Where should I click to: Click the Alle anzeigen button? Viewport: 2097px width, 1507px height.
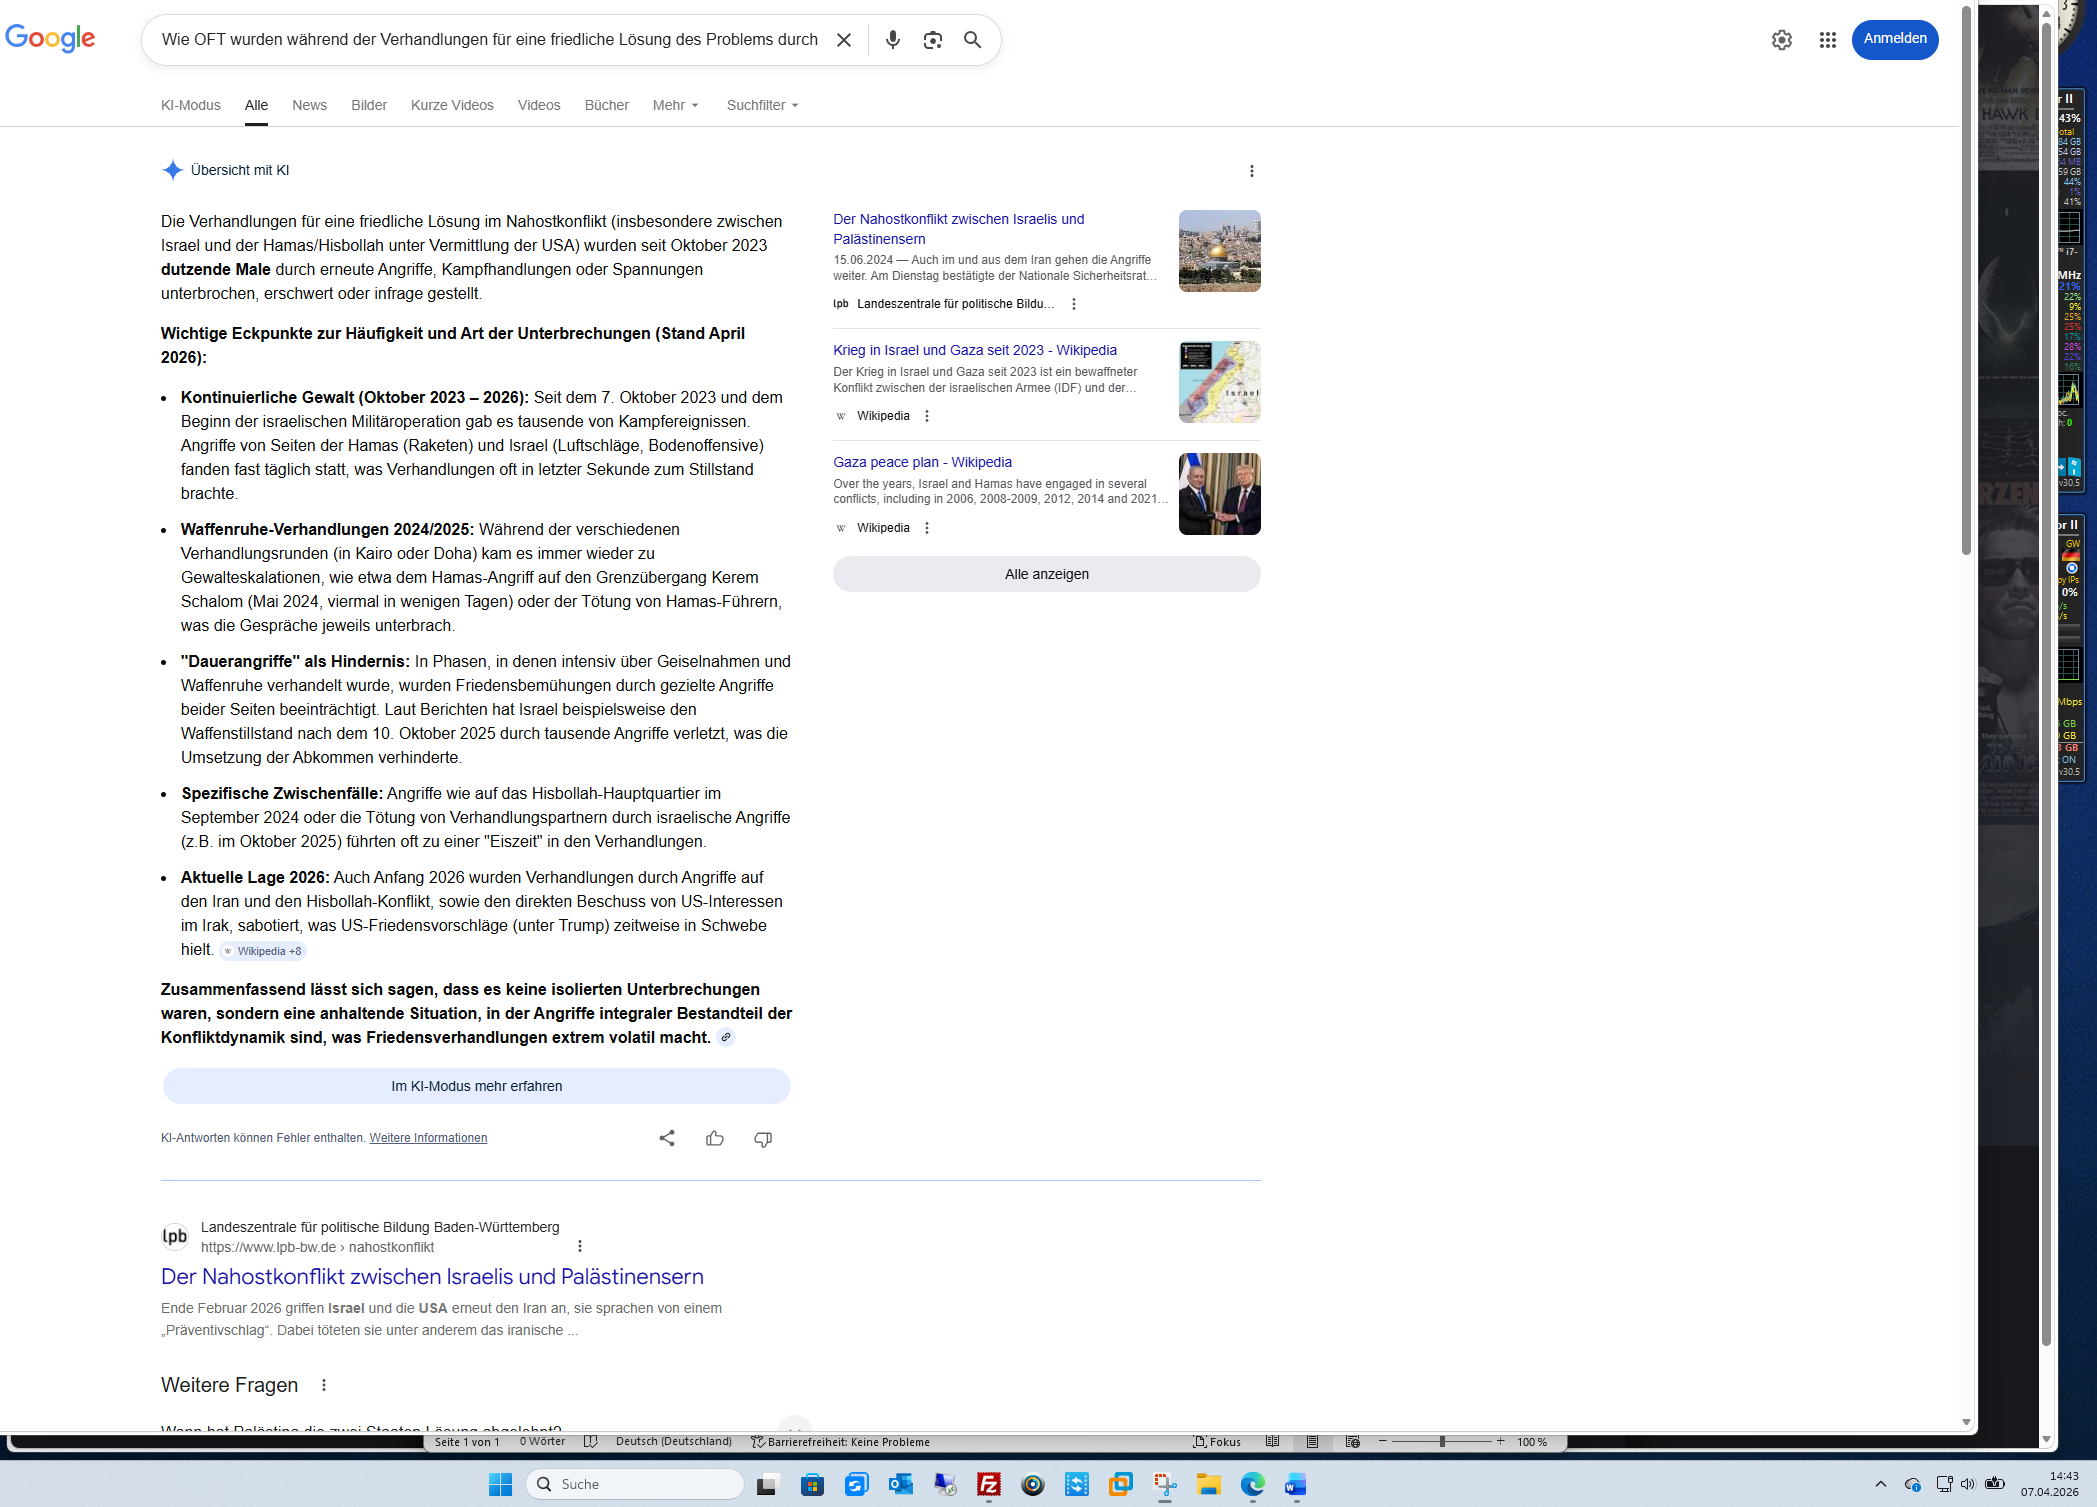(1046, 574)
